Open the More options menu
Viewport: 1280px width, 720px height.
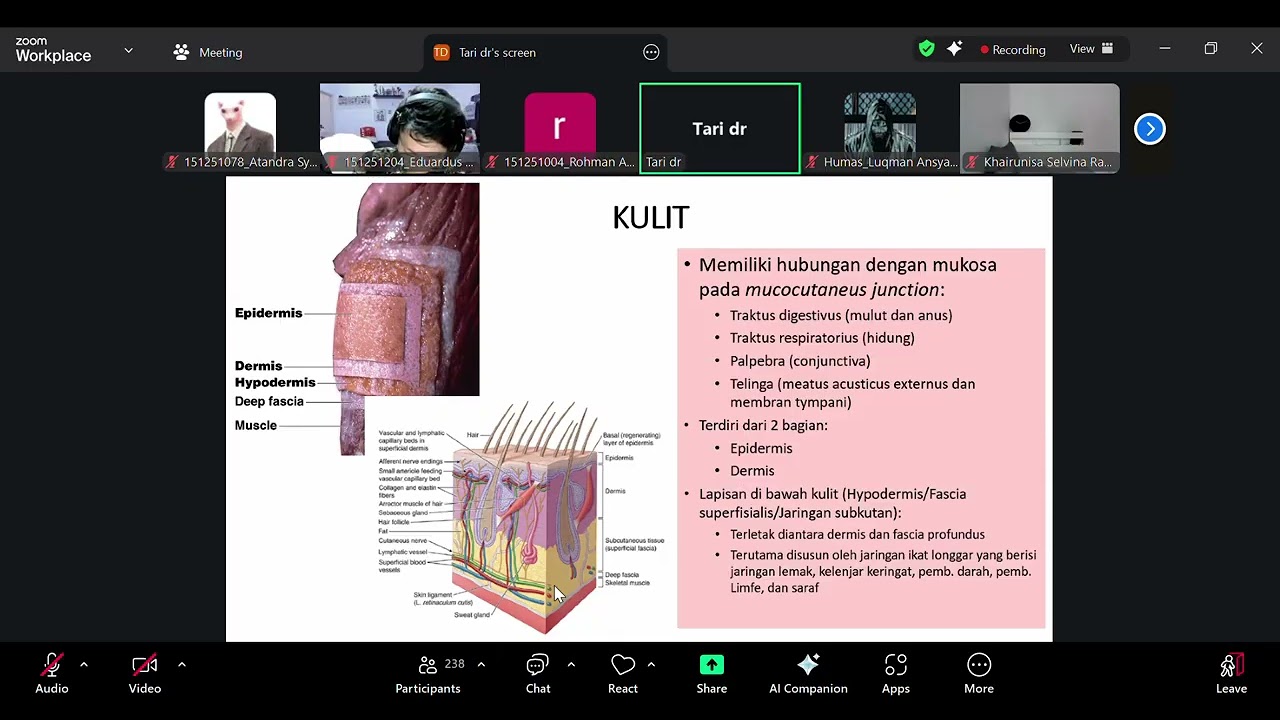point(979,674)
